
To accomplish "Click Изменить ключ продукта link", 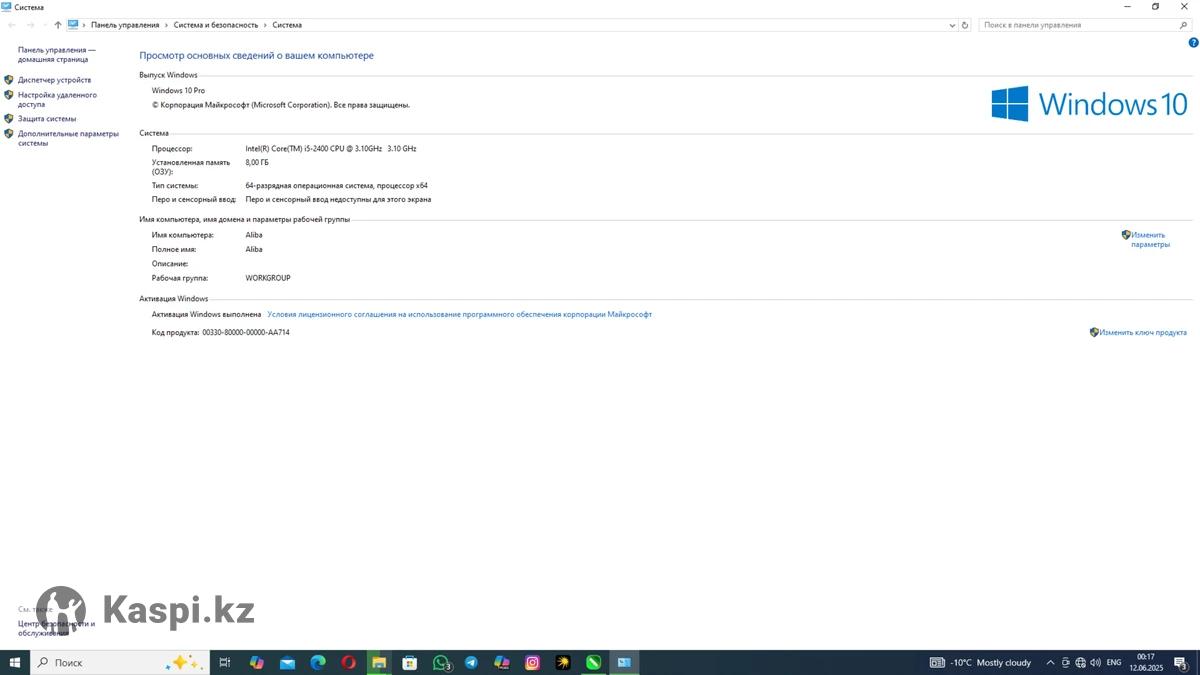I will pyautogui.click(x=1143, y=332).
